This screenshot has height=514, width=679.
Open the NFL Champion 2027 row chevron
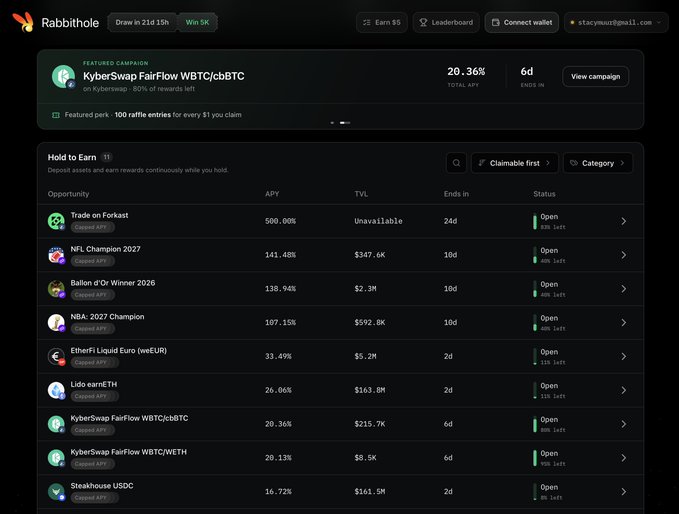pyautogui.click(x=624, y=255)
